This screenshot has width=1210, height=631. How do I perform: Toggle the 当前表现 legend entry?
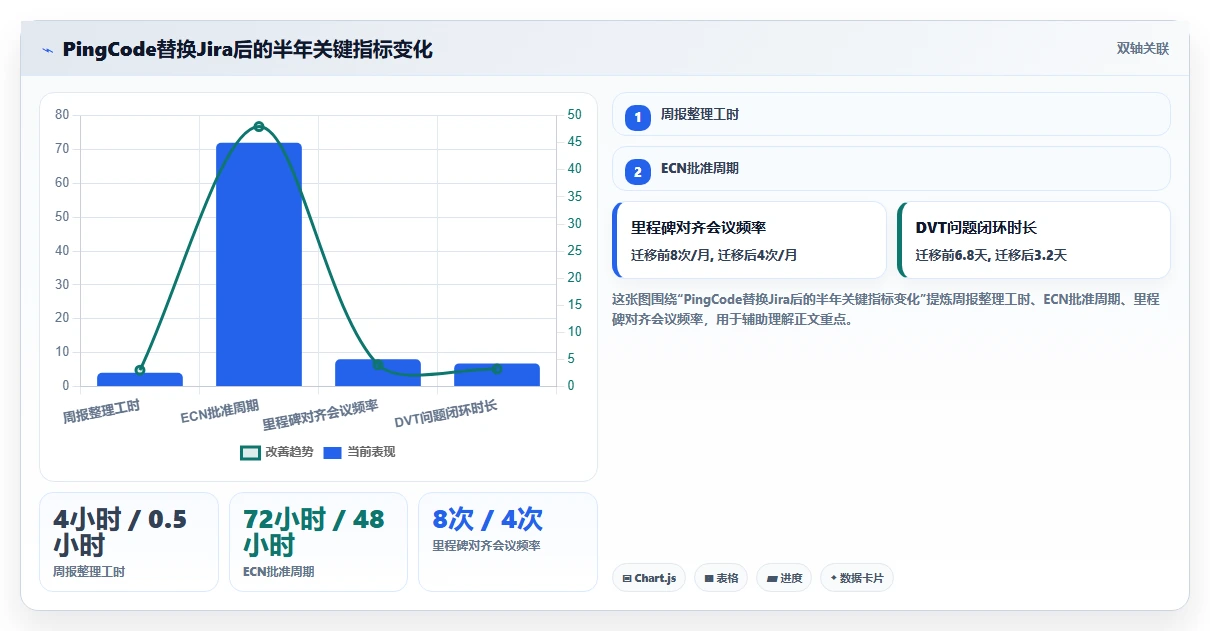pyautogui.click(x=359, y=452)
